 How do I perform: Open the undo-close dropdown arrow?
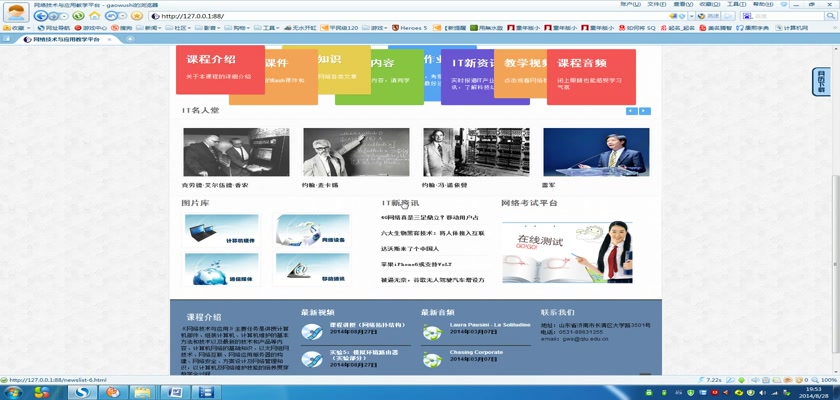coord(123,16)
